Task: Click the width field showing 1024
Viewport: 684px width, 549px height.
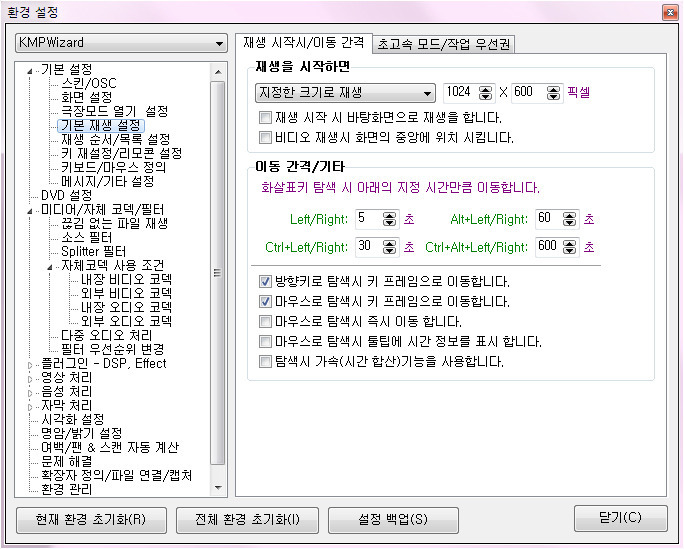Action: [461, 92]
